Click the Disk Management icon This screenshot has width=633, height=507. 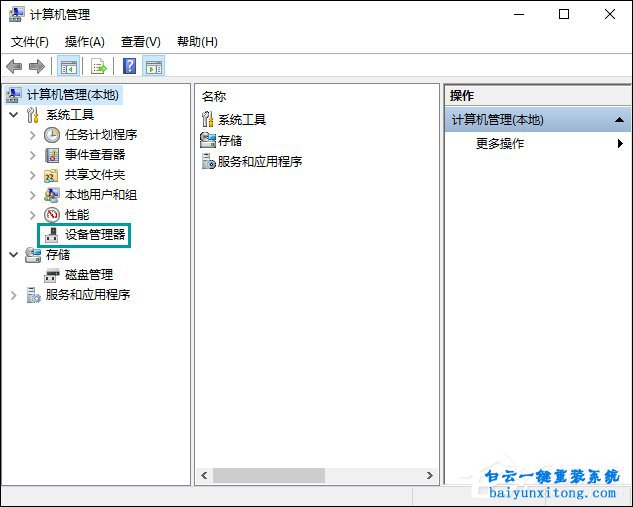52,275
